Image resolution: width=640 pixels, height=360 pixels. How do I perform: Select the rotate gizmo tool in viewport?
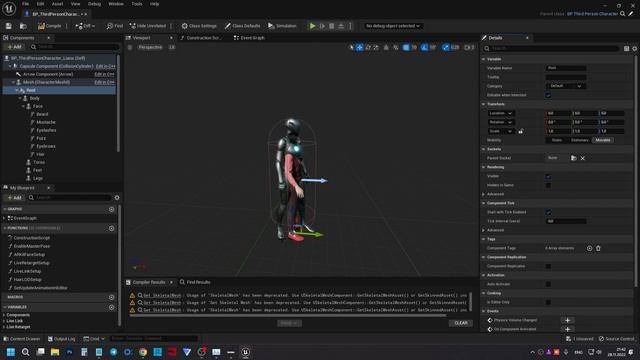pyautogui.click(x=368, y=47)
